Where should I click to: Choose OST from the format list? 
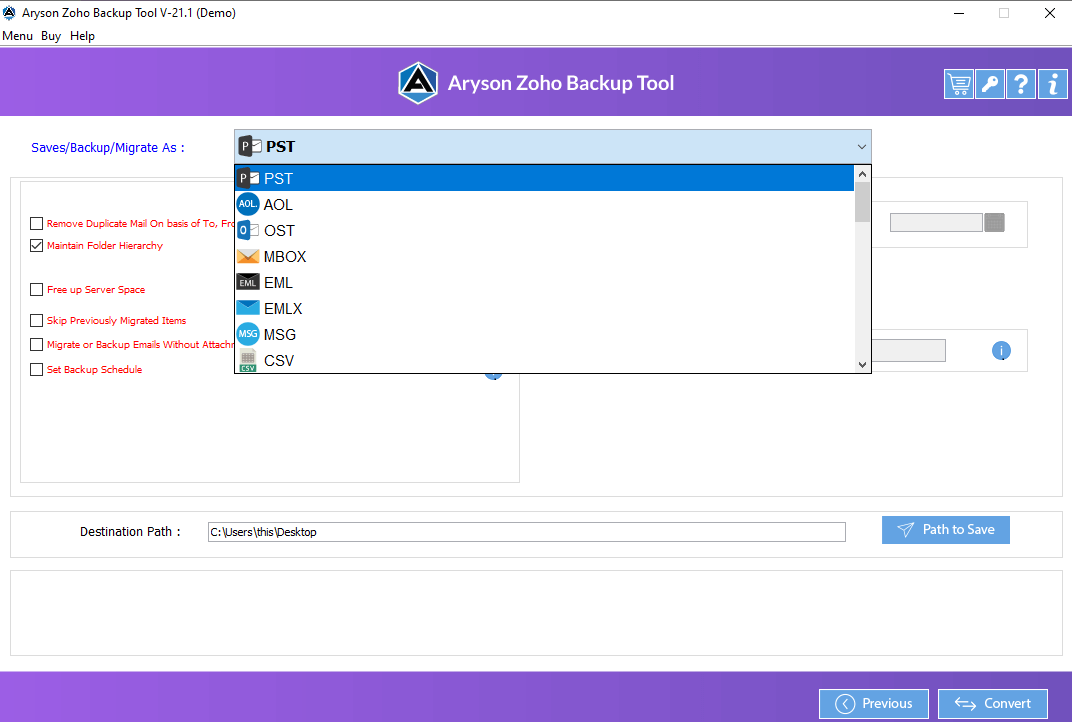pos(545,230)
